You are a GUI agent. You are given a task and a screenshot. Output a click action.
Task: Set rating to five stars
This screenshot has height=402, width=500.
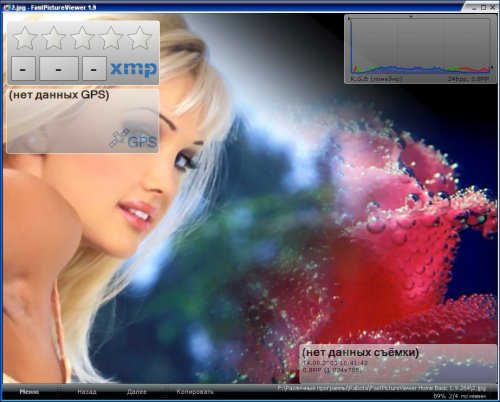[140, 38]
